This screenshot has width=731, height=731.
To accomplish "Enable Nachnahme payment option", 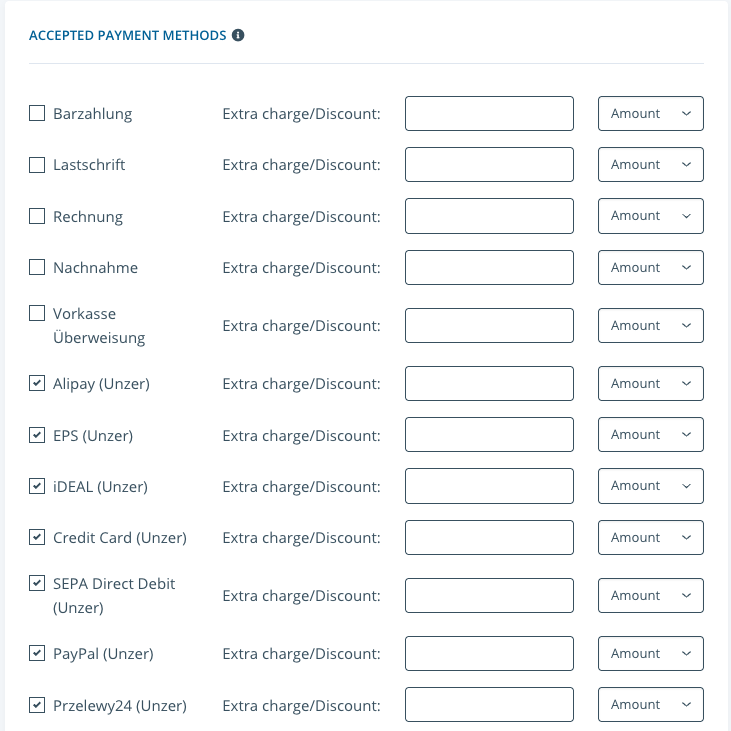I will click(x=37, y=267).
